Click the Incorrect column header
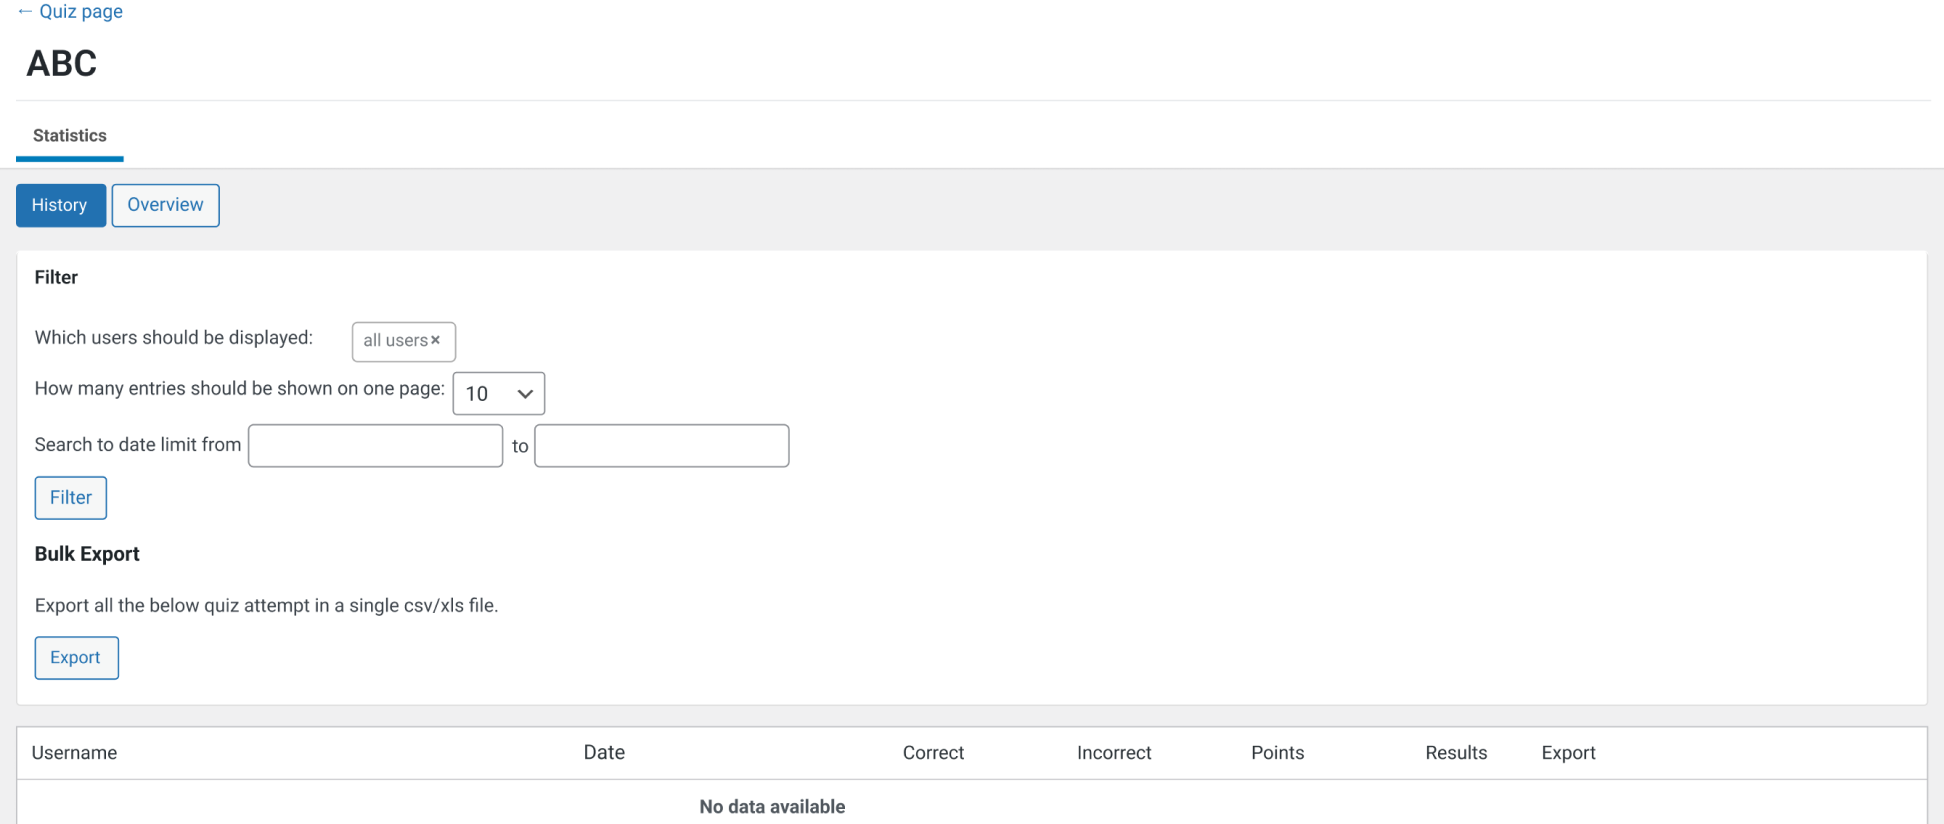Image resolution: width=1944 pixels, height=824 pixels. [1114, 753]
